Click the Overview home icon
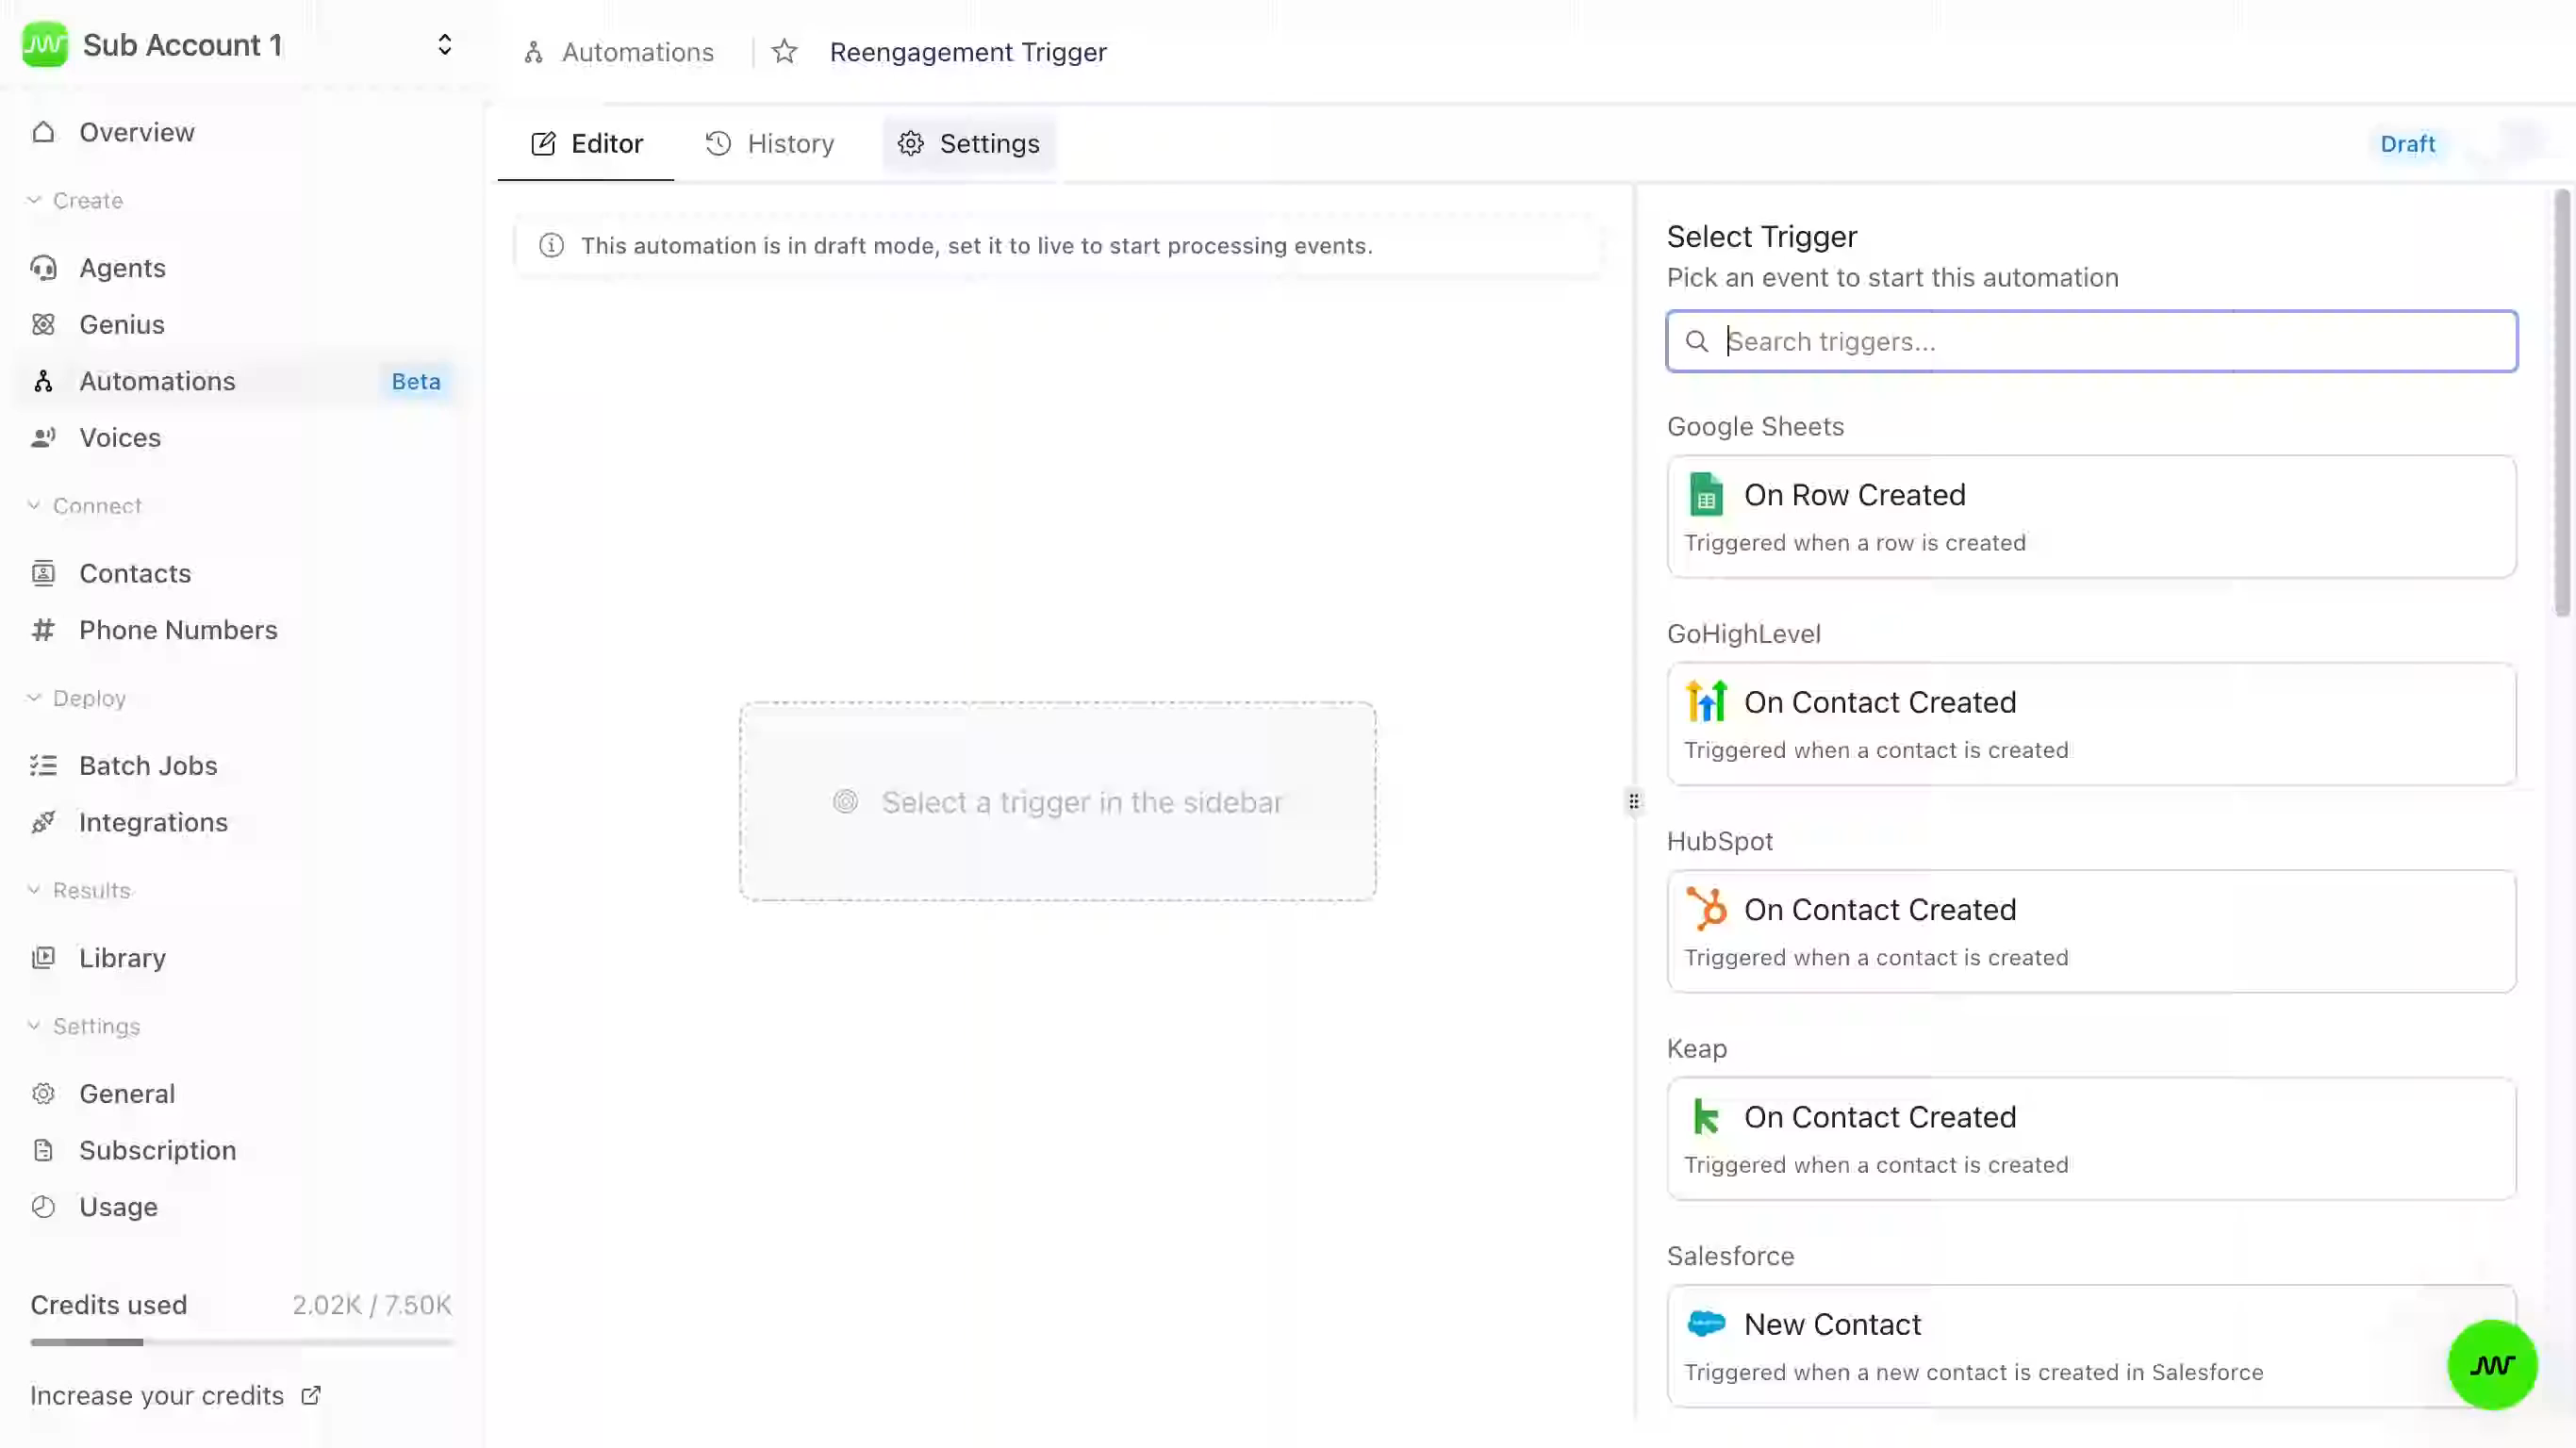This screenshot has width=2576, height=1448. (43, 132)
